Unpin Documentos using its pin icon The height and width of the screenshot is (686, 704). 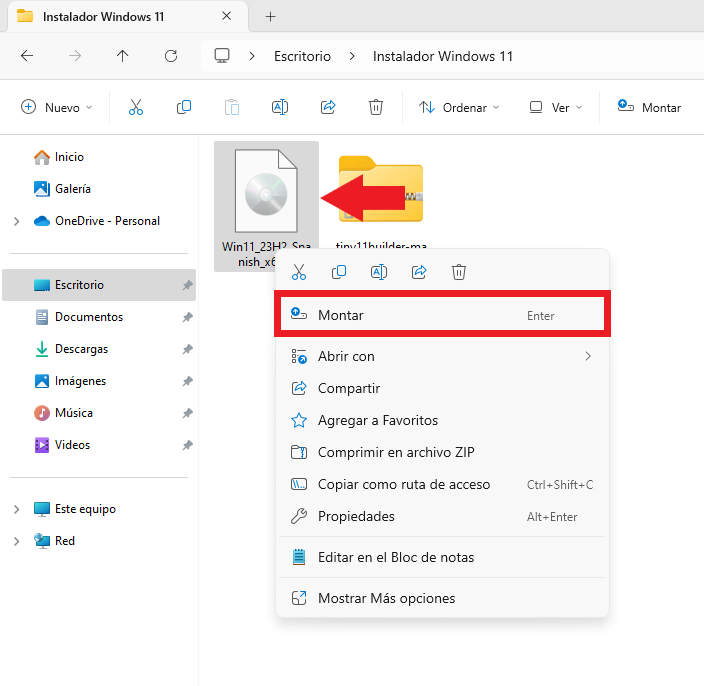(x=187, y=317)
